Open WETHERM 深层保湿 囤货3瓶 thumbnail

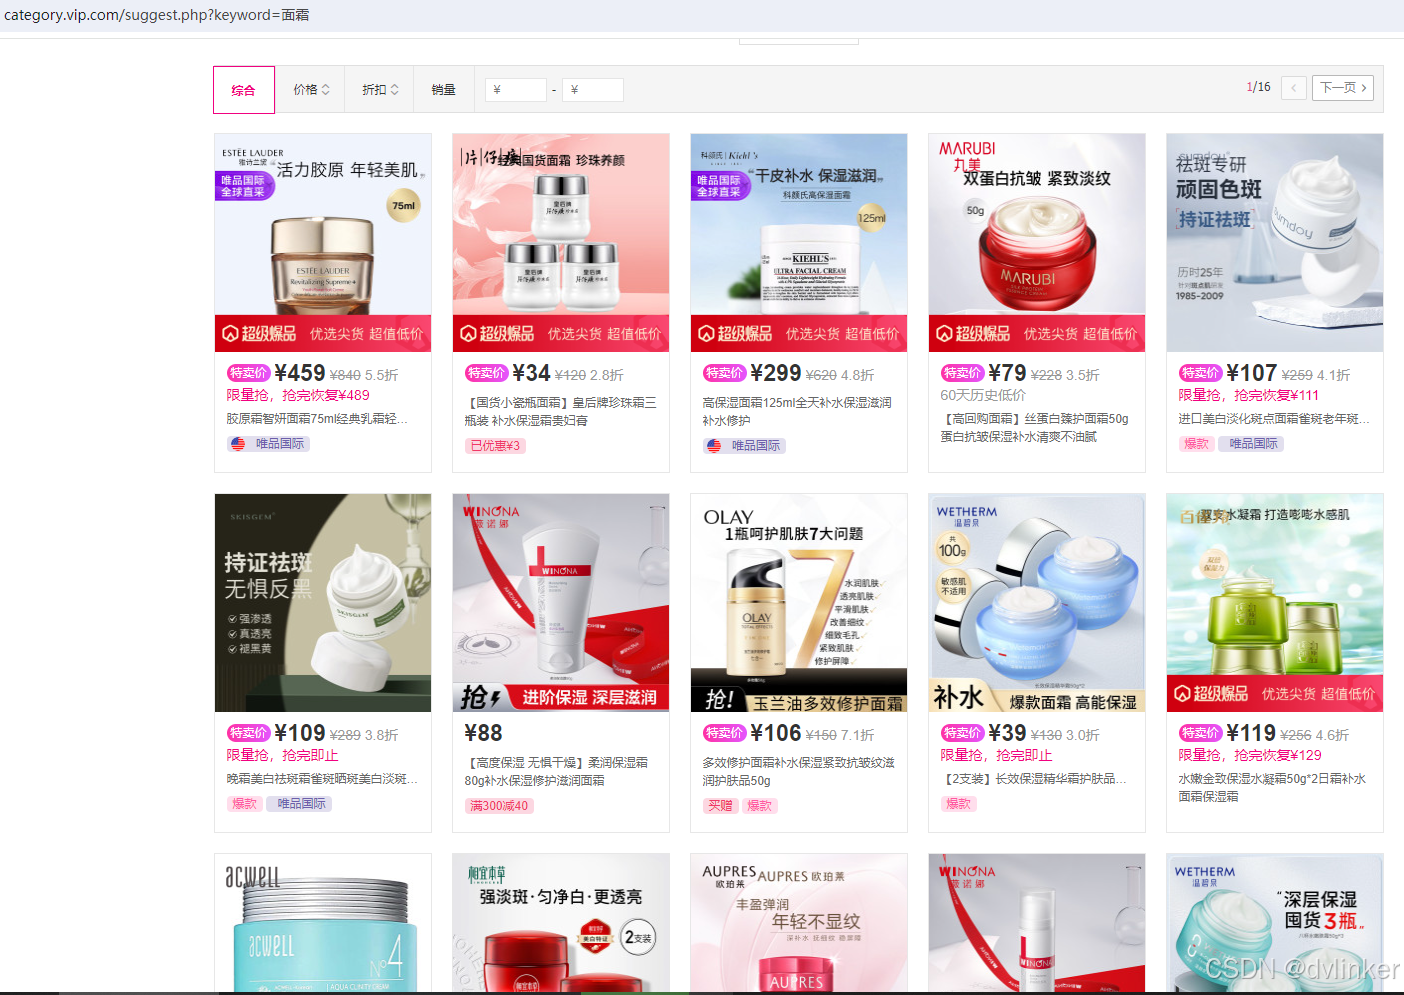(x=1275, y=923)
